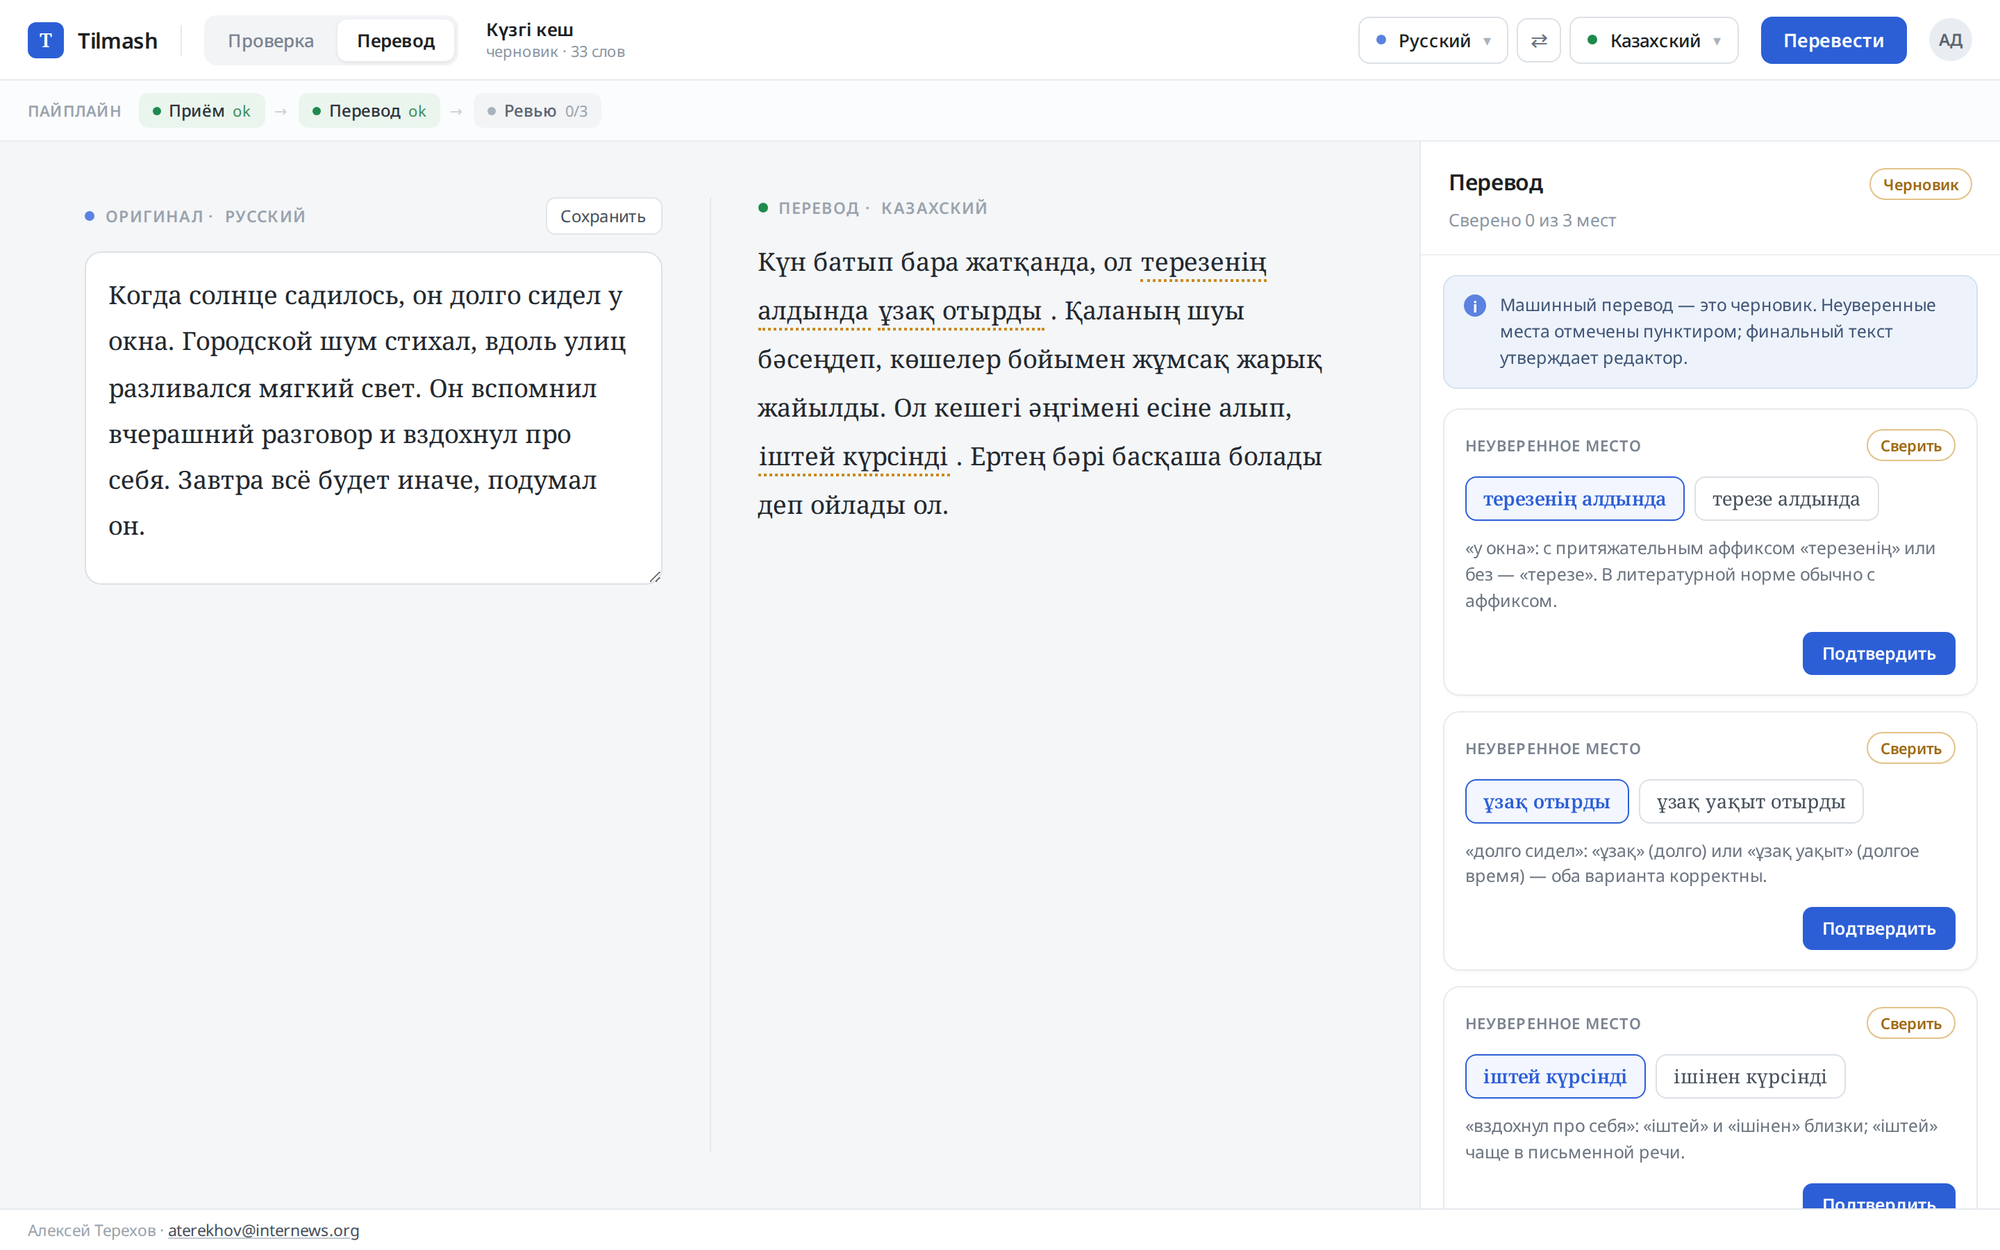Screen dimensions: 2000x1250
Task: Click Сверить badge on the ұзақ отырды card
Action: (x=1910, y=749)
